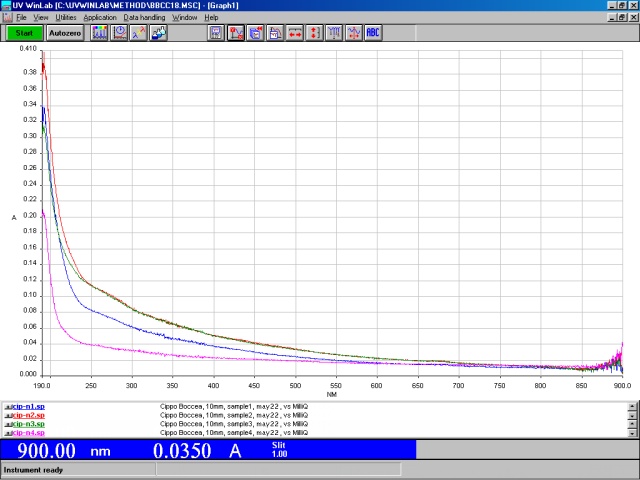
Task: Click the small icon beside cip-n3.sp
Action: click(8, 424)
